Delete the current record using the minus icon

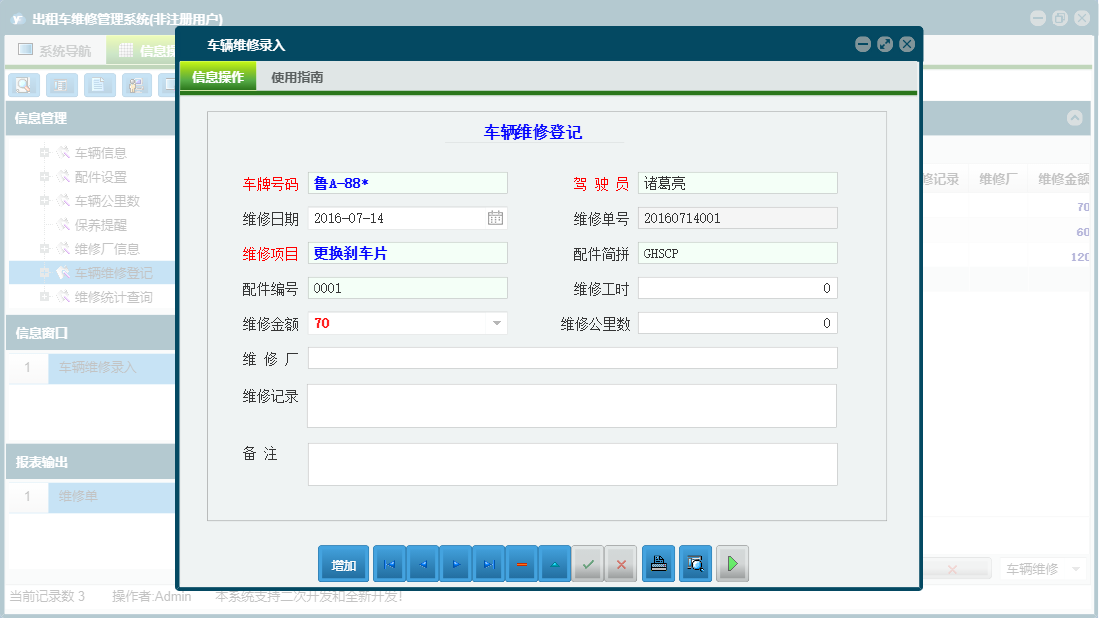pyautogui.click(x=522, y=563)
